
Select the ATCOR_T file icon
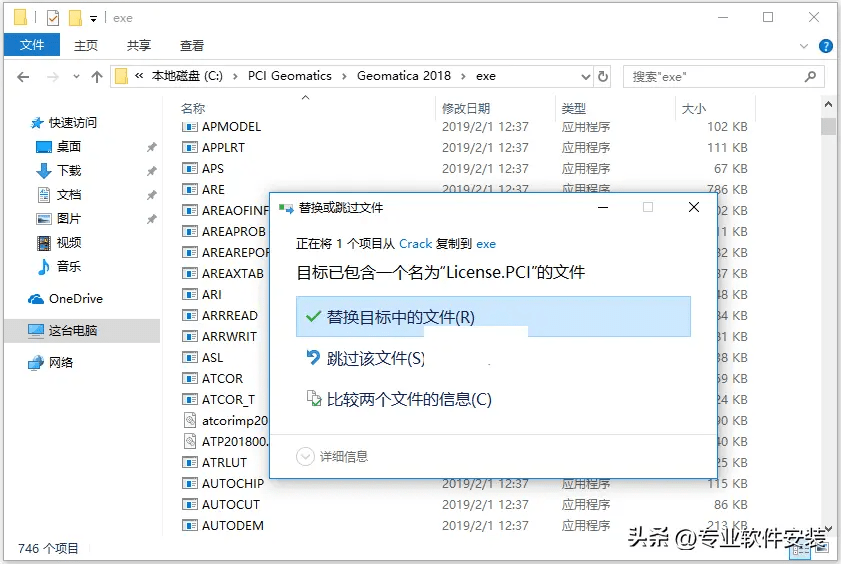(x=189, y=399)
